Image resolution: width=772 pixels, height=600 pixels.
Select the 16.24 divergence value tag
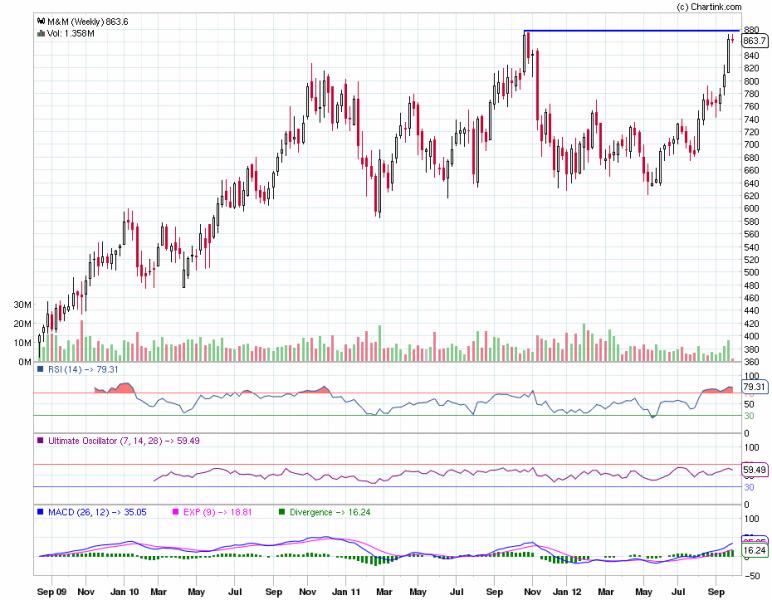pos(754,550)
